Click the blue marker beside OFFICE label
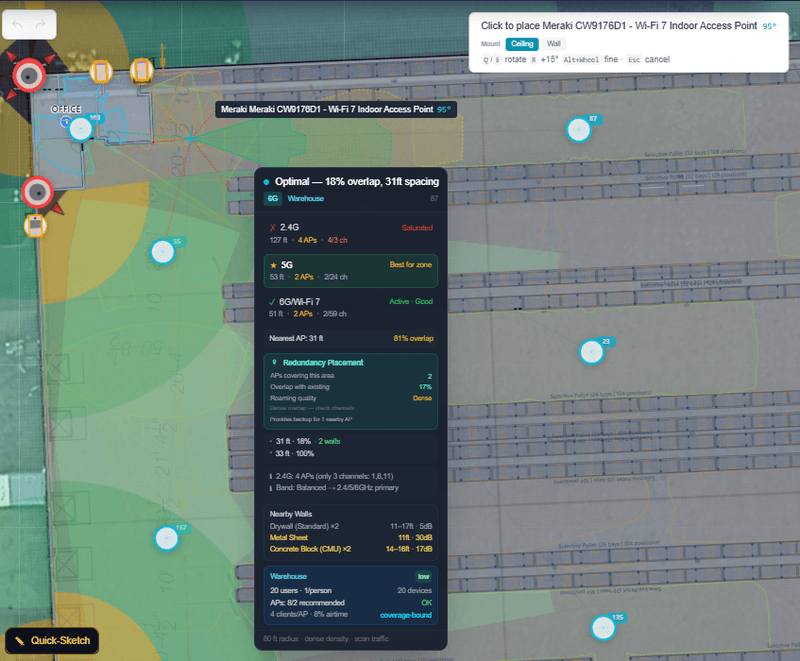The height and width of the screenshot is (661, 800). pyautogui.click(x=66, y=121)
